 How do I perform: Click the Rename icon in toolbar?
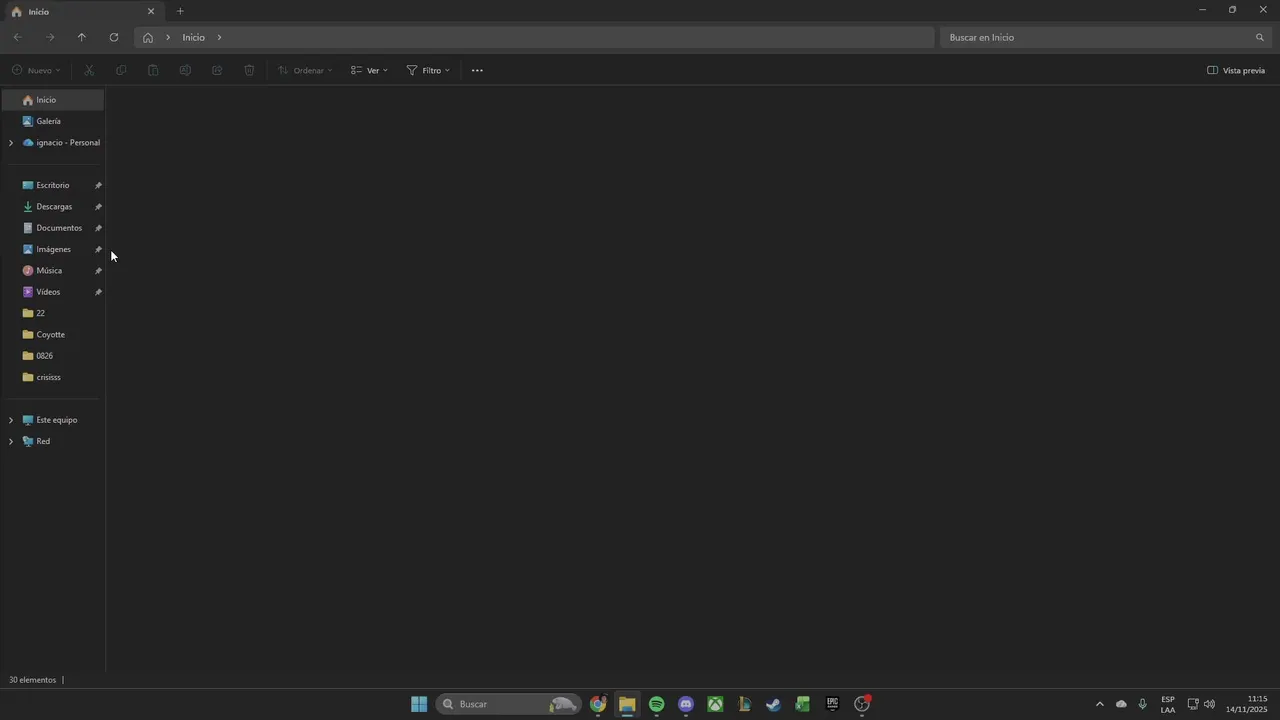pos(185,70)
